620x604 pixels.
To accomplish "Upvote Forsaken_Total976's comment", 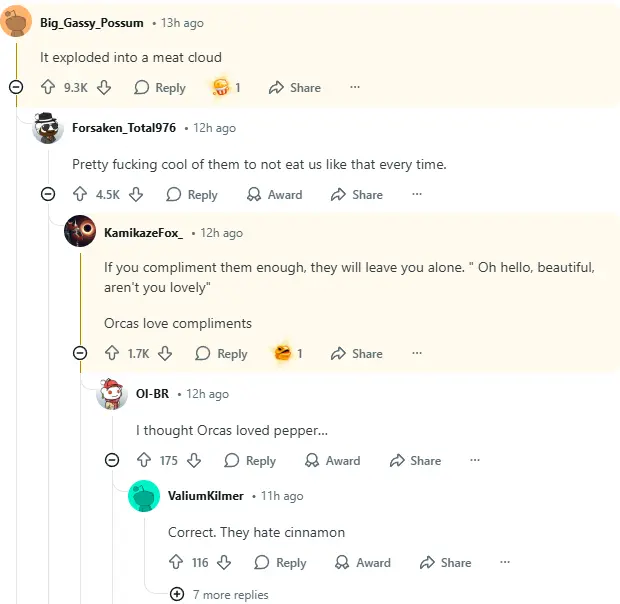I will click(80, 195).
